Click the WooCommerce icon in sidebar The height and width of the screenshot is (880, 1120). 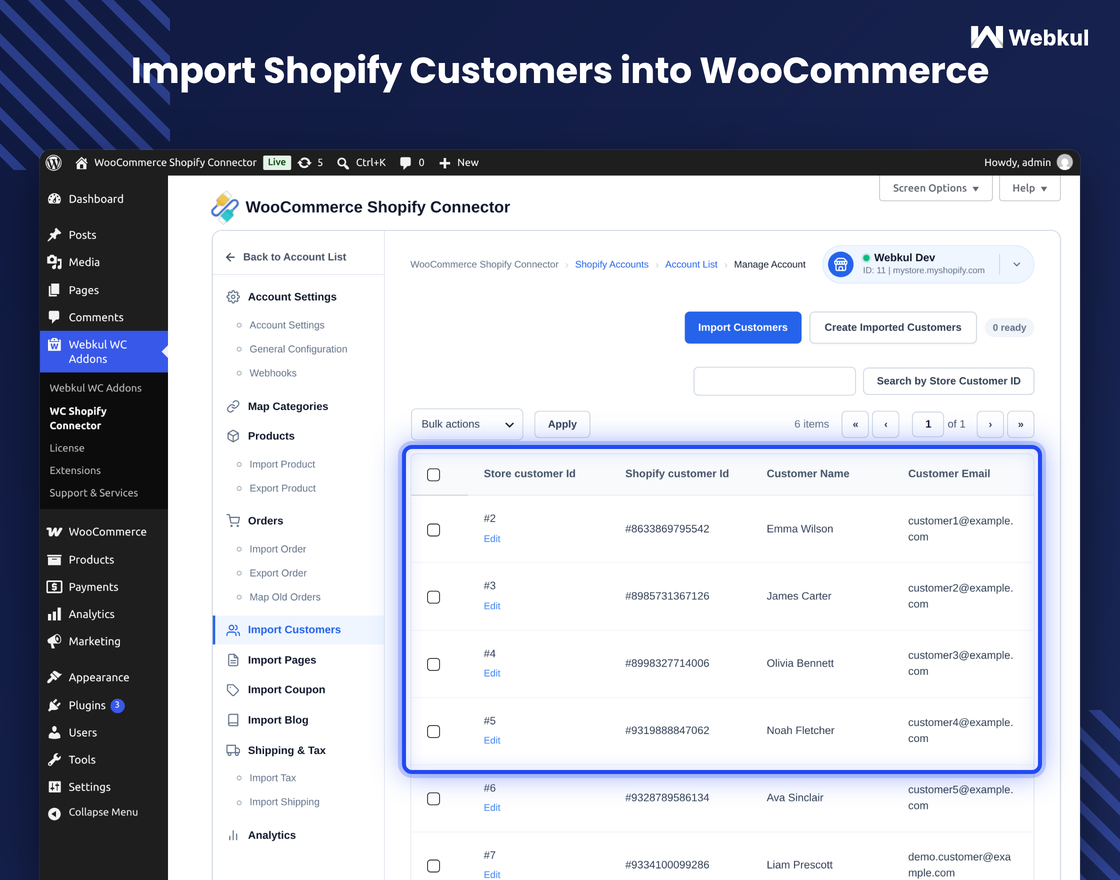[x=54, y=531]
